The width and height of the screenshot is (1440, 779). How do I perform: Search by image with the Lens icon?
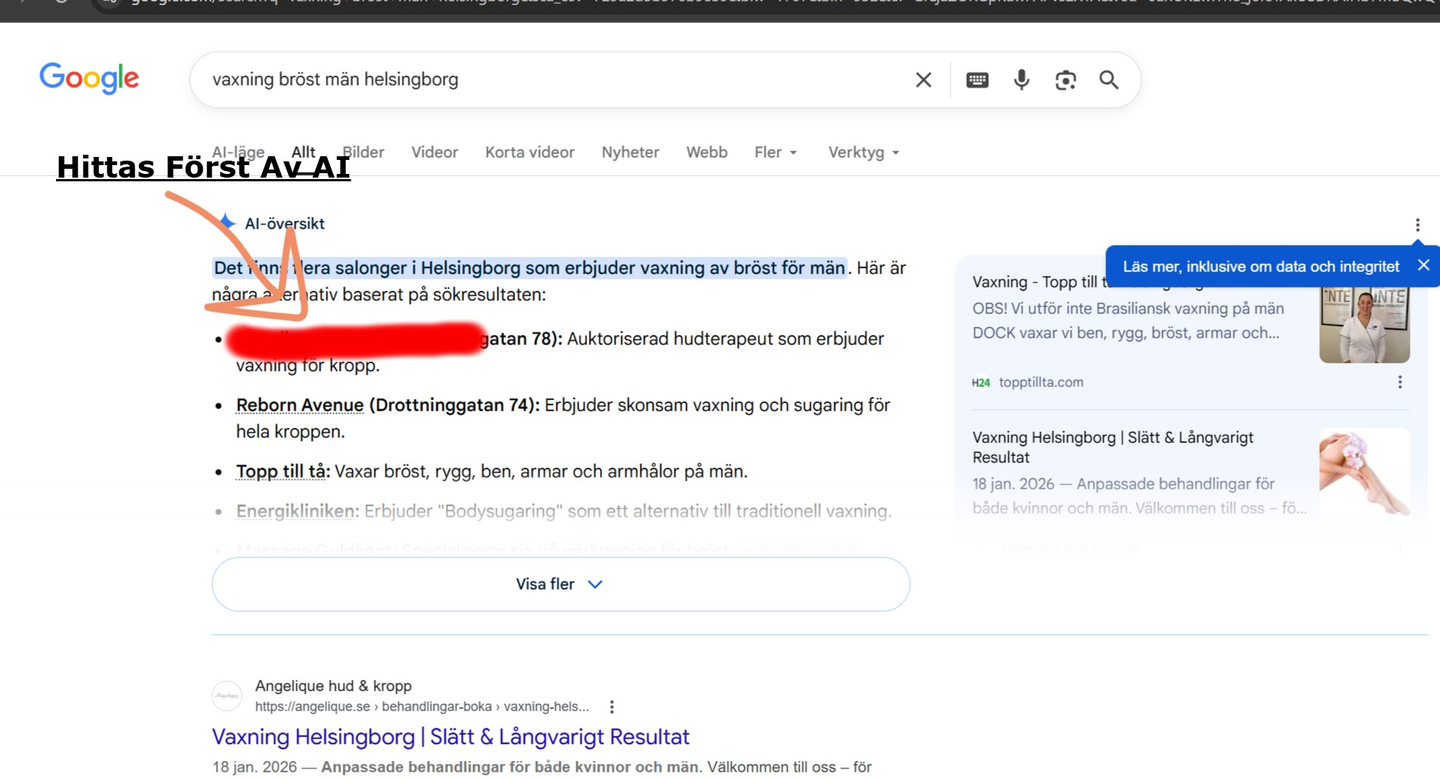1065,80
